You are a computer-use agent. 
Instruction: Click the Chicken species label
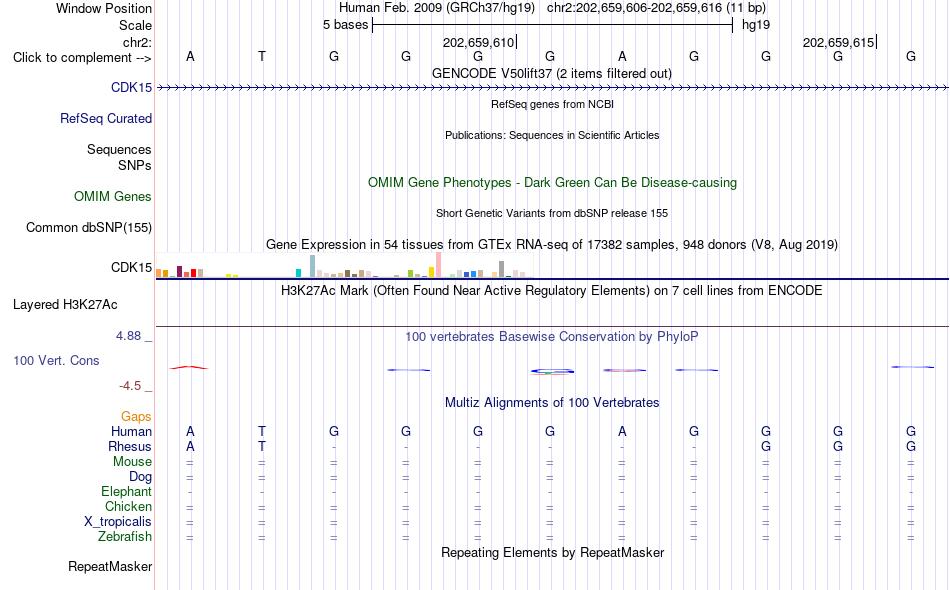pos(128,506)
